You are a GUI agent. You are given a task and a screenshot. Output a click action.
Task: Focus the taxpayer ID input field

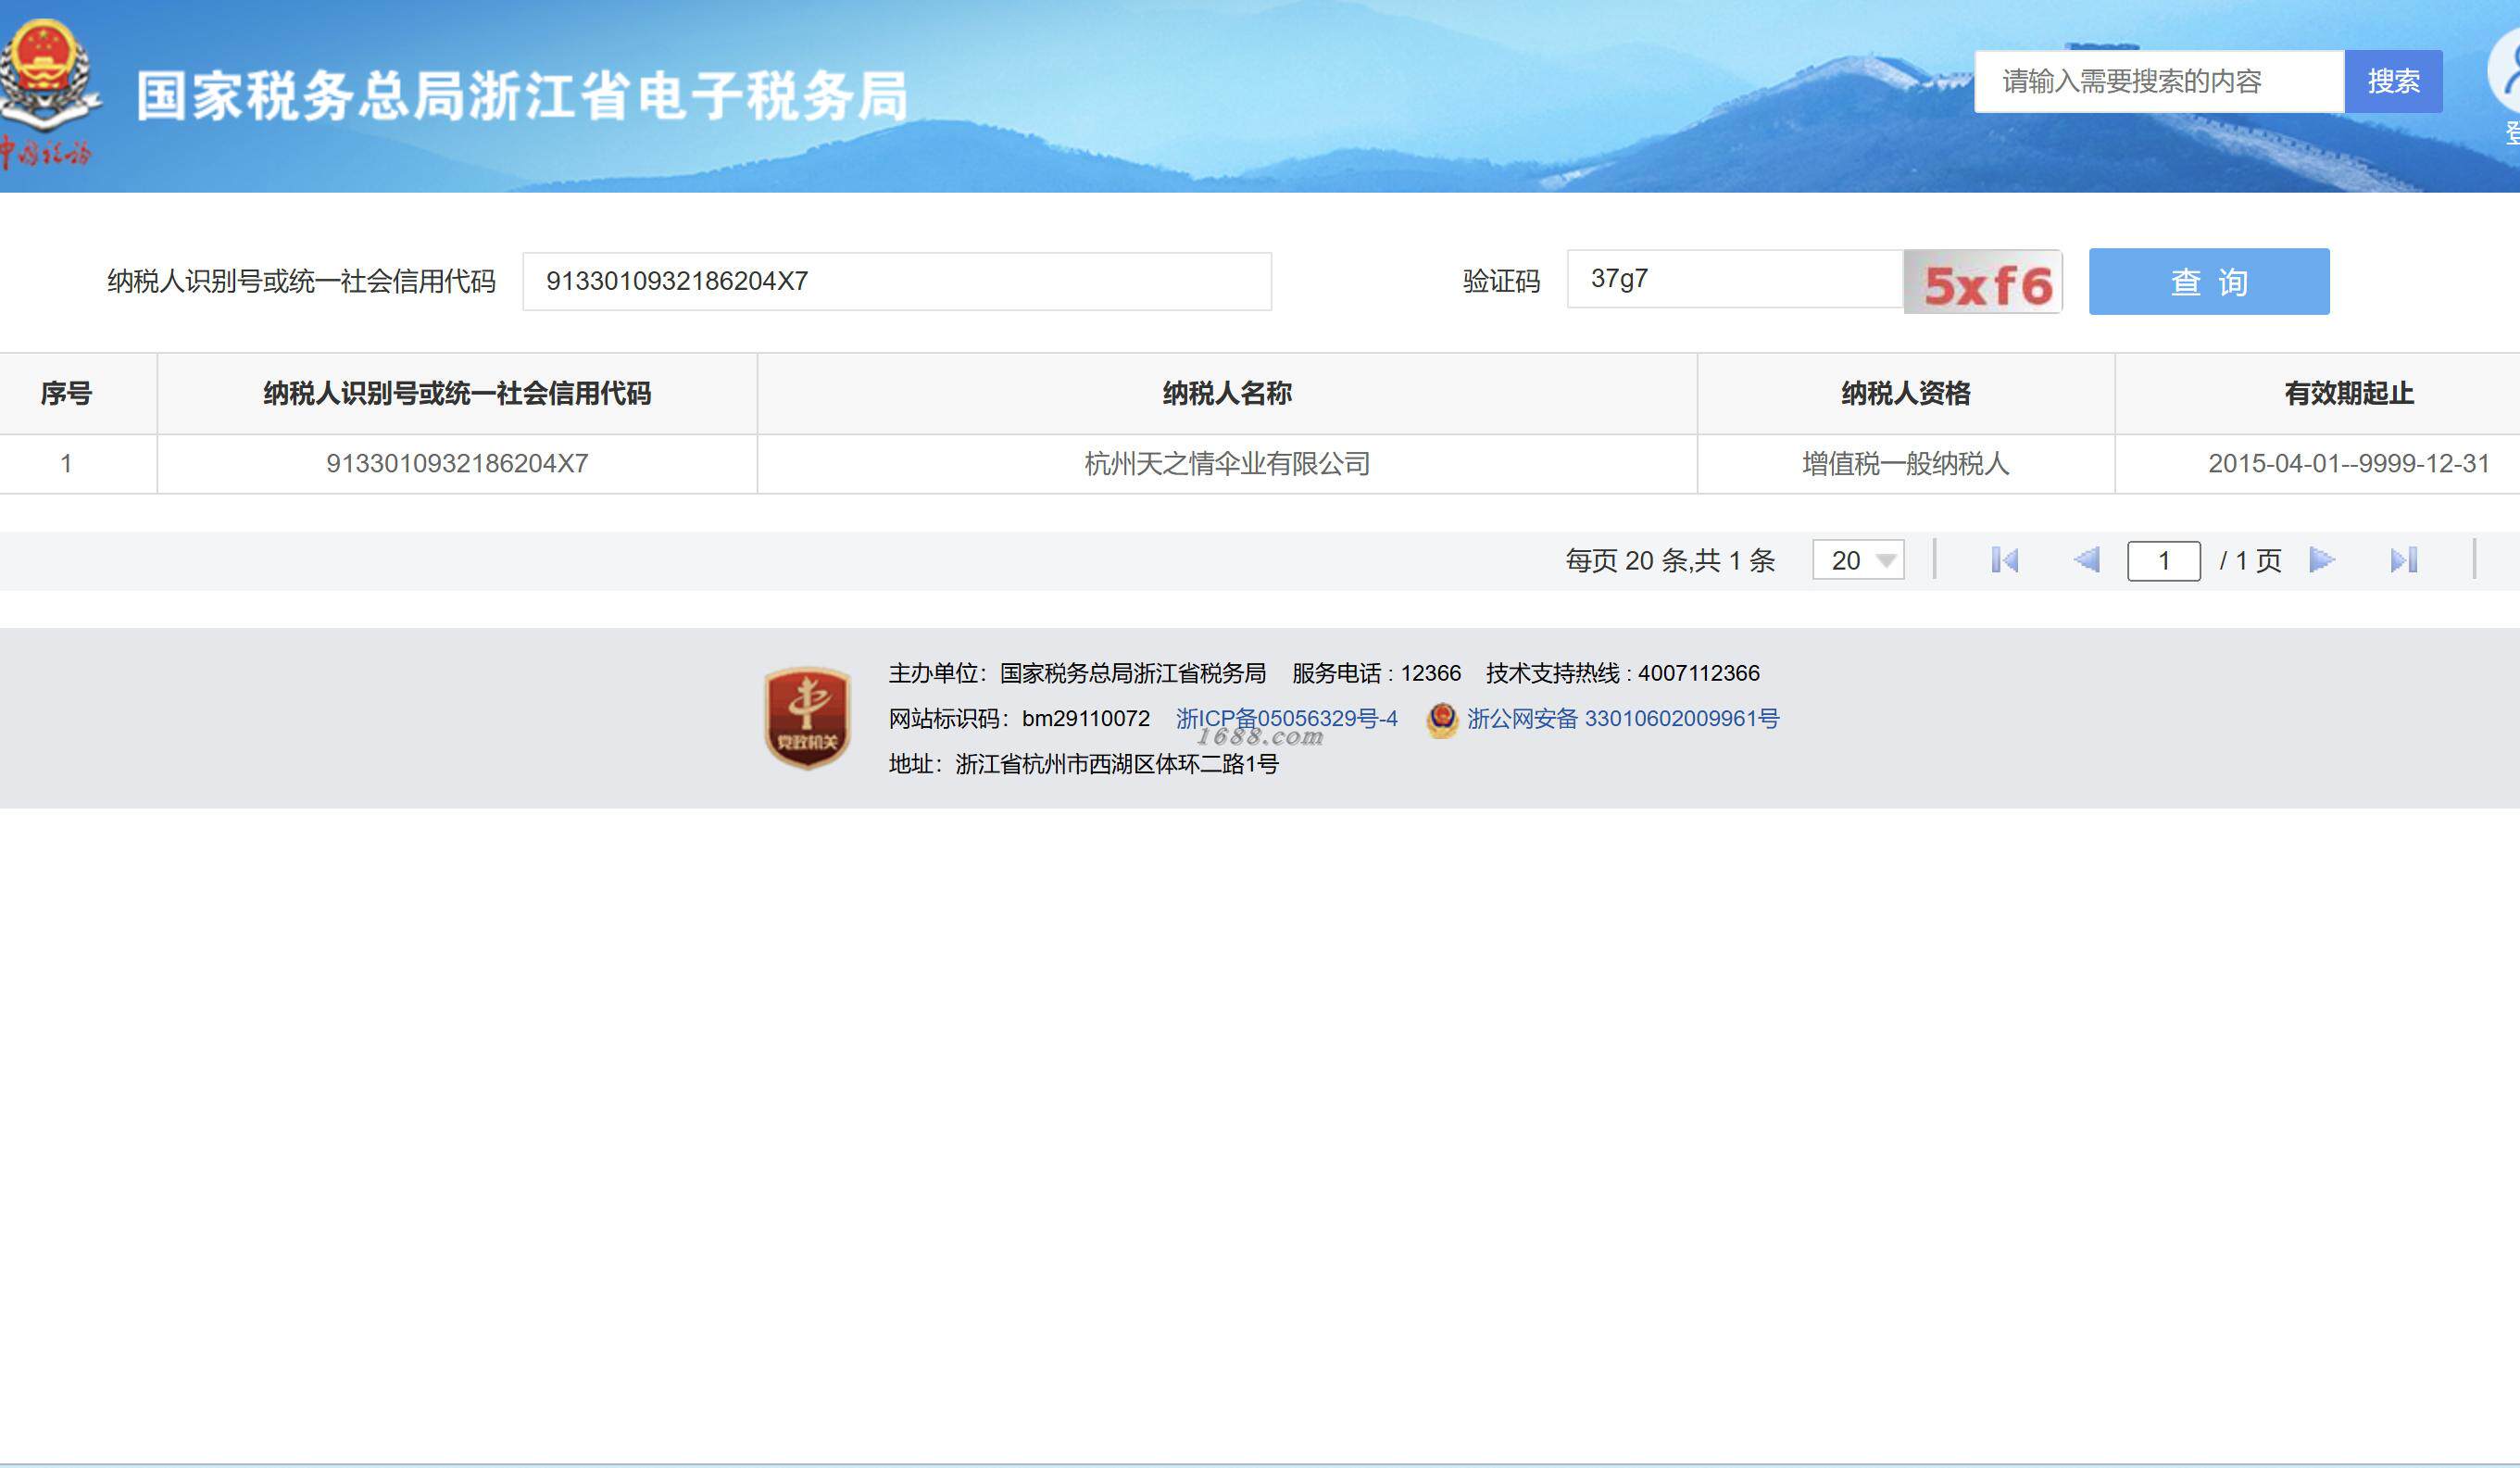pos(896,281)
